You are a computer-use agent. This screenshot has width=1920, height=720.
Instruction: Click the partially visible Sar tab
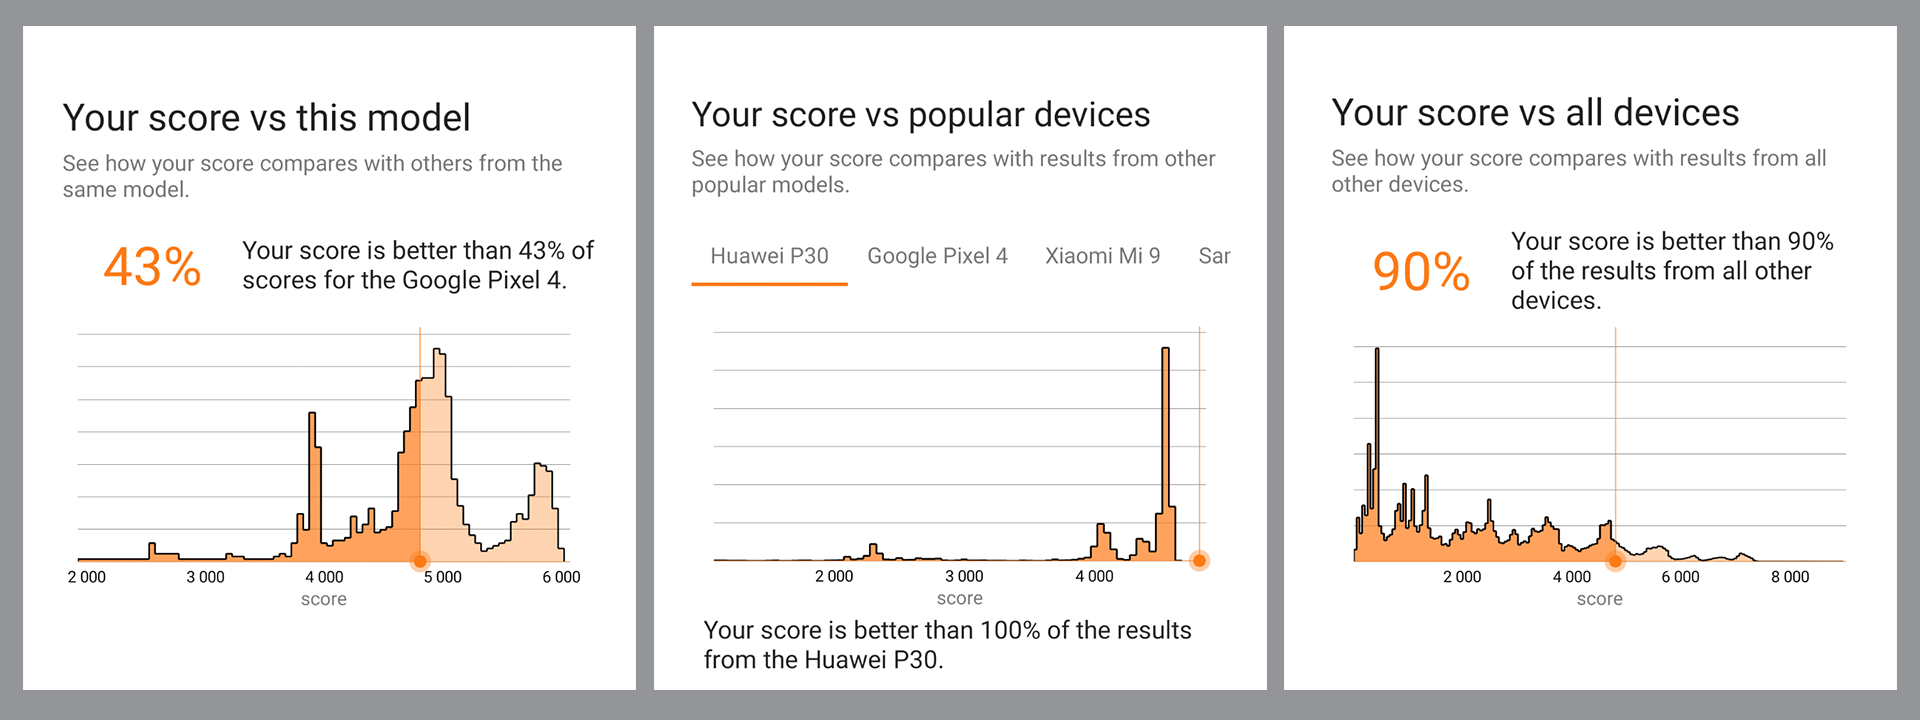pos(1214,256)
